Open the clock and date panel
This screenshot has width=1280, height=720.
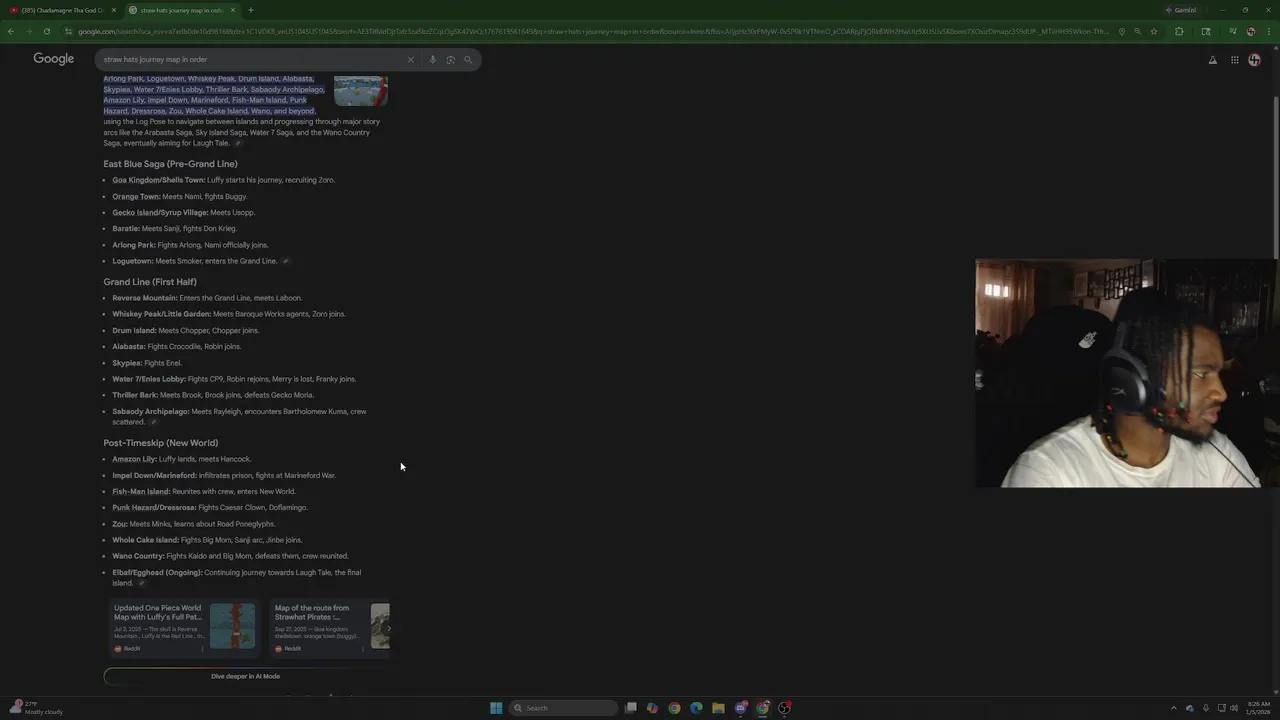pos(1257,708)
